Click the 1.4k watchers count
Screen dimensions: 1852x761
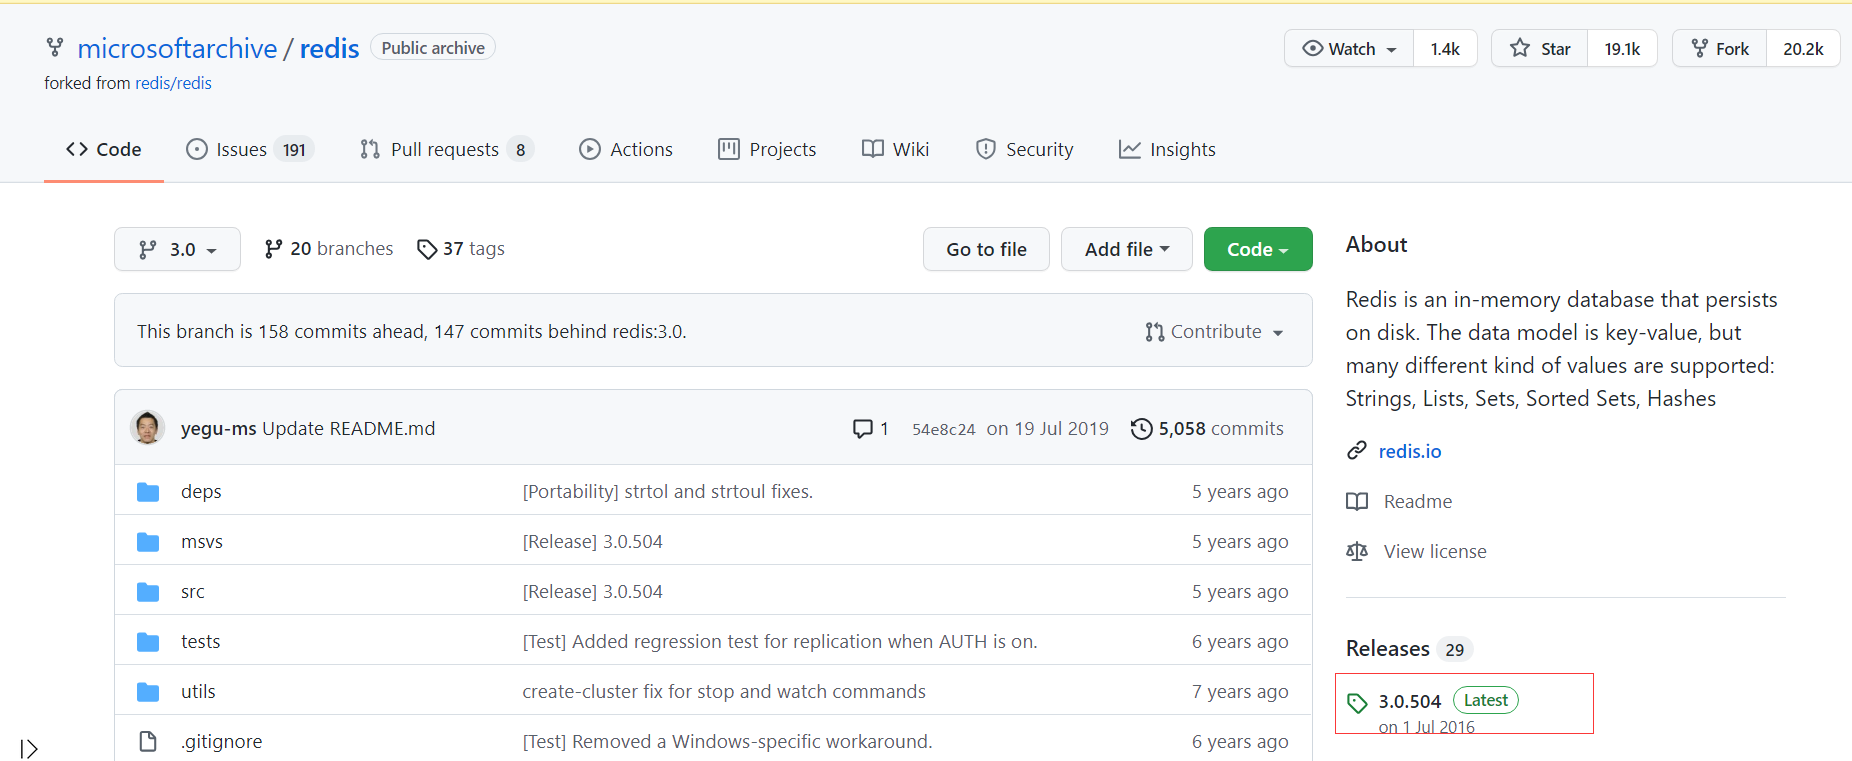coord(1445,48)
